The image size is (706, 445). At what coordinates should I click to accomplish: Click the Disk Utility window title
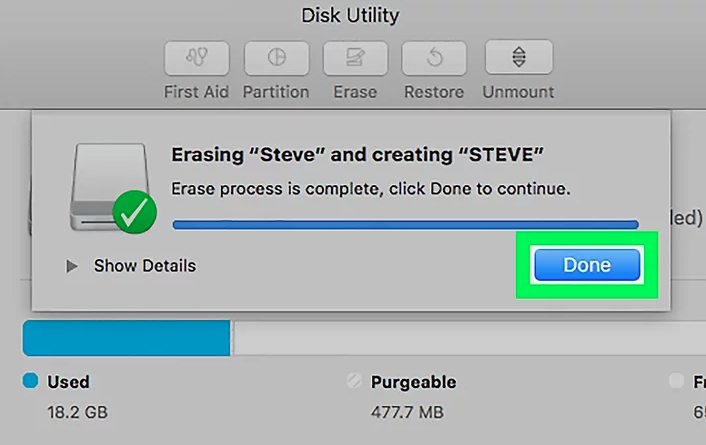point(350,16)
